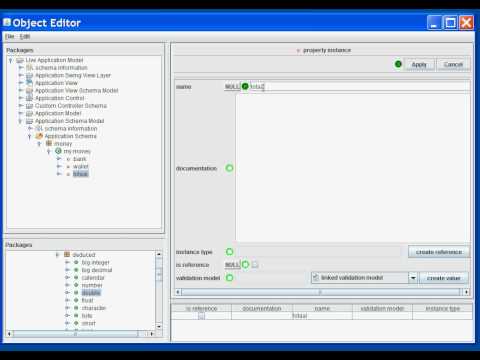480x360 pixels.
Task: Toggle the is reference checkbox in table row
Action: 201,316
